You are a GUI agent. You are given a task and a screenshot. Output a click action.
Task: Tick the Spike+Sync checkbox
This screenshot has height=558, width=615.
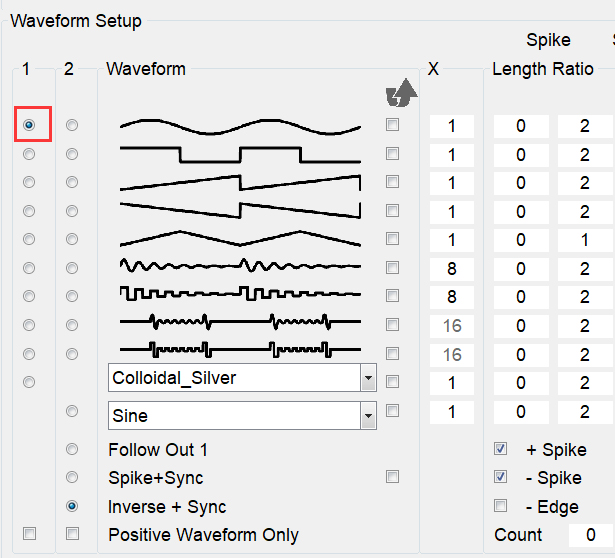coord(392,477)
